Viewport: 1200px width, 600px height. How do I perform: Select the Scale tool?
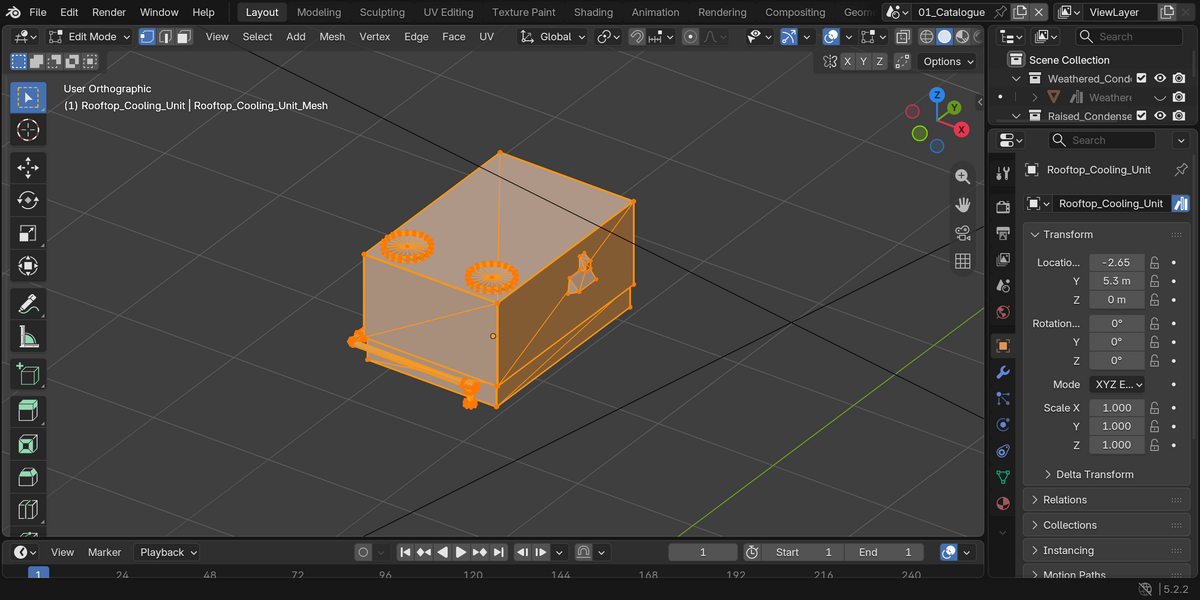pos(28,234)
